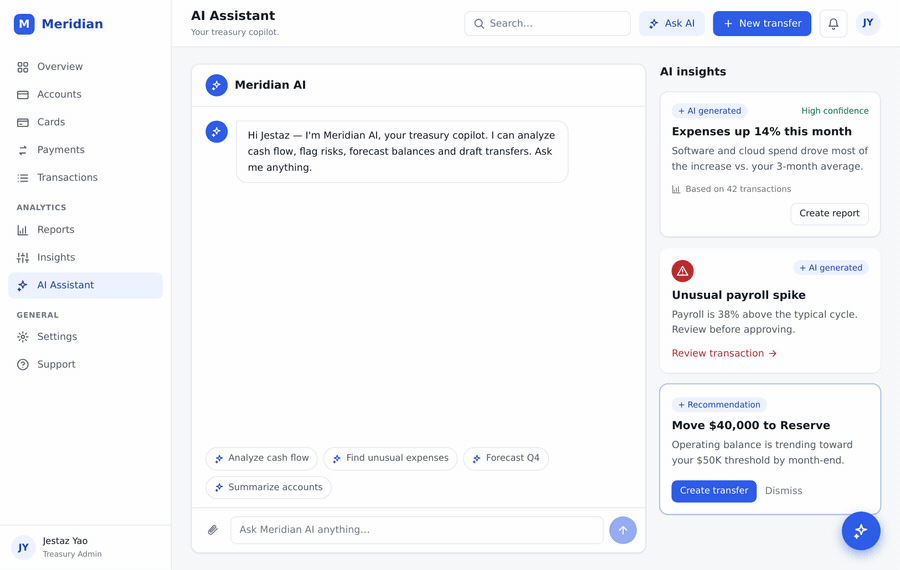Focus the Ask Meridian AI anything input
This screenshot has height=570, width=900.
pyautogui.click(x=417, y=530)
